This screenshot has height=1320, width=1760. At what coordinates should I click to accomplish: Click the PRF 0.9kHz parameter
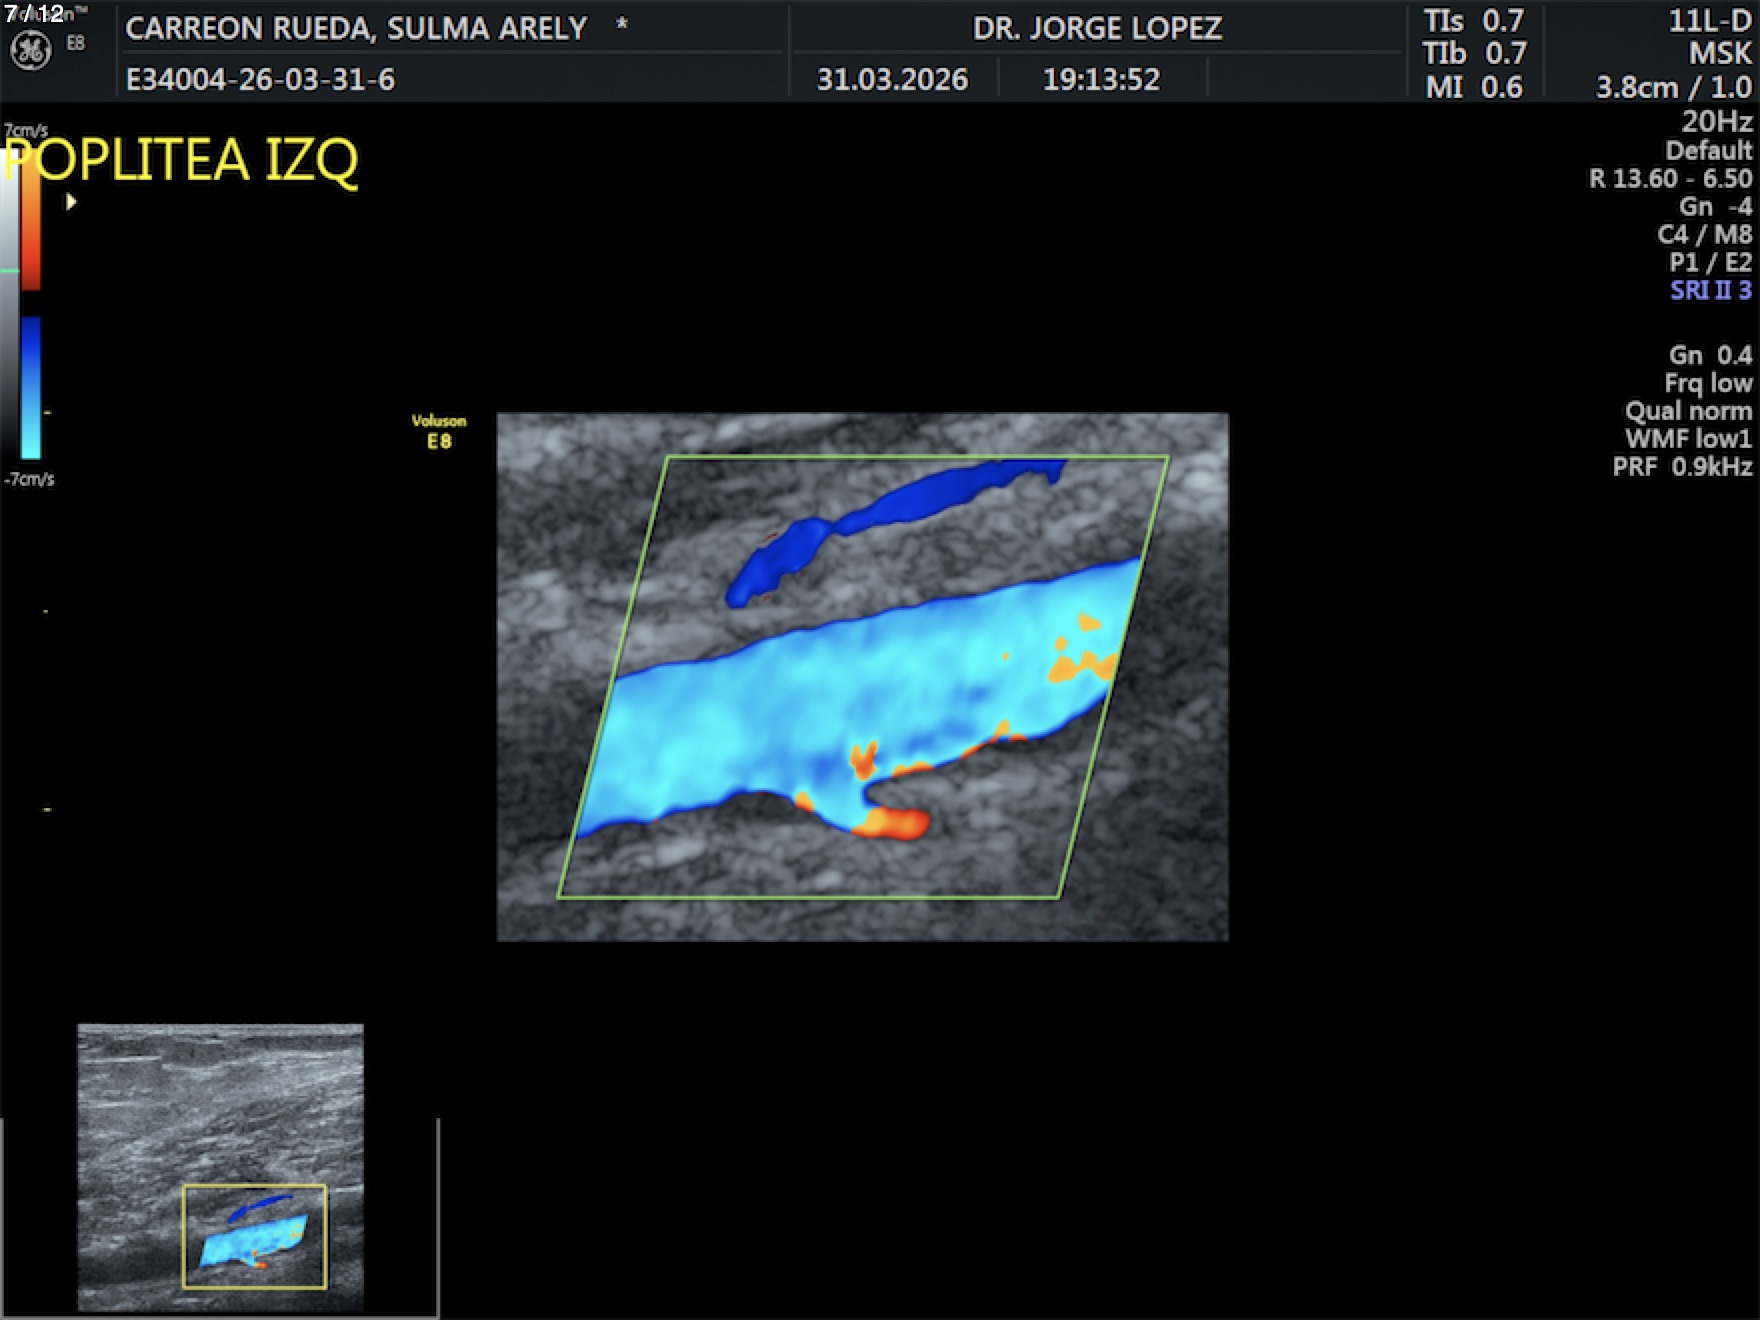point(1682,467)
